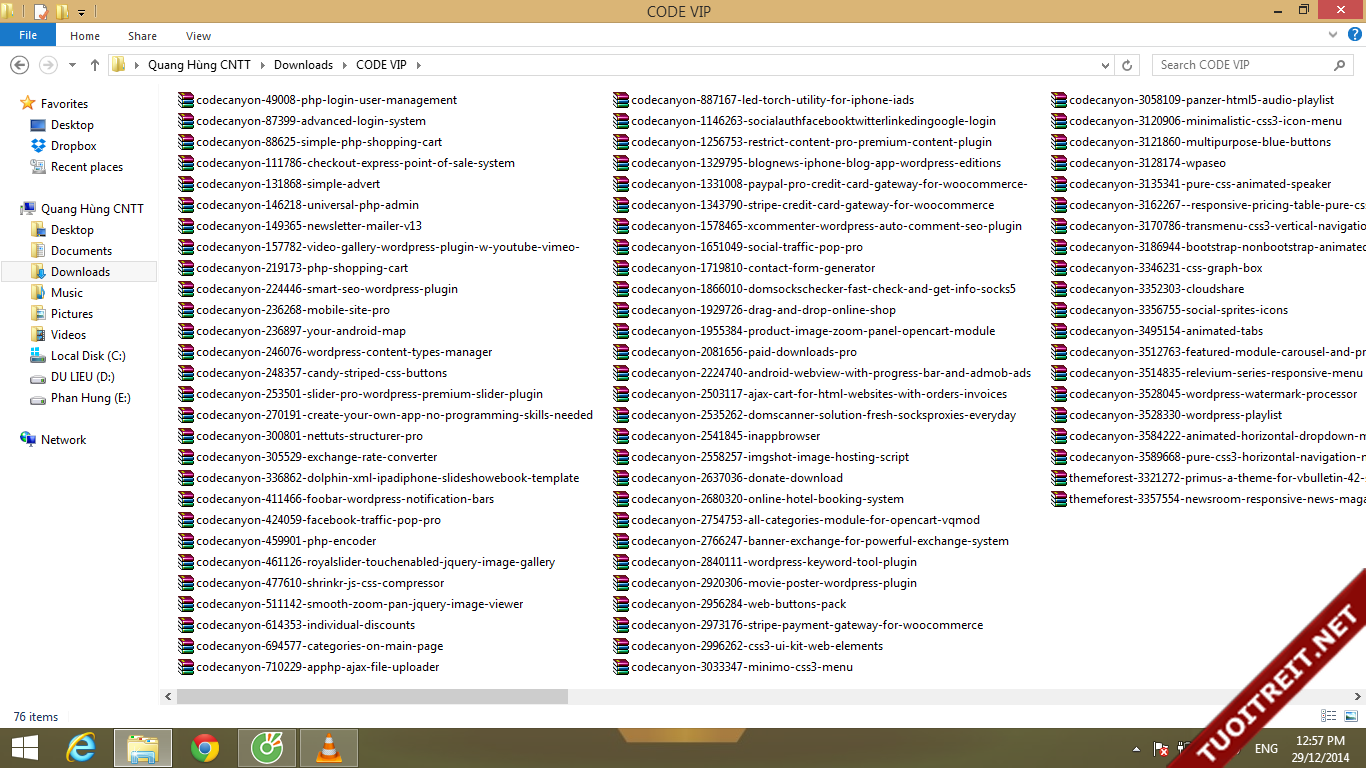Select Downloads in the navigation pane
1366x768 pixels.
click(79, 271)
